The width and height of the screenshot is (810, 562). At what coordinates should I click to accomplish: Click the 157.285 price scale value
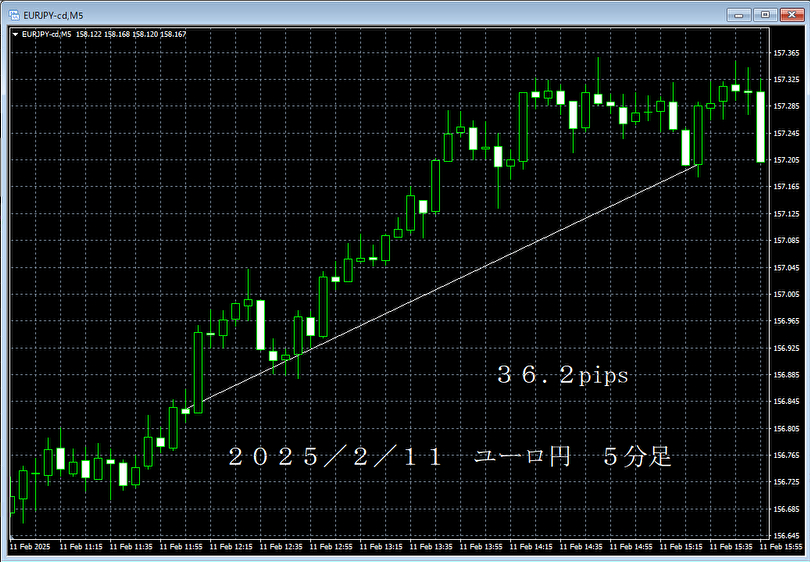[786, 106]
